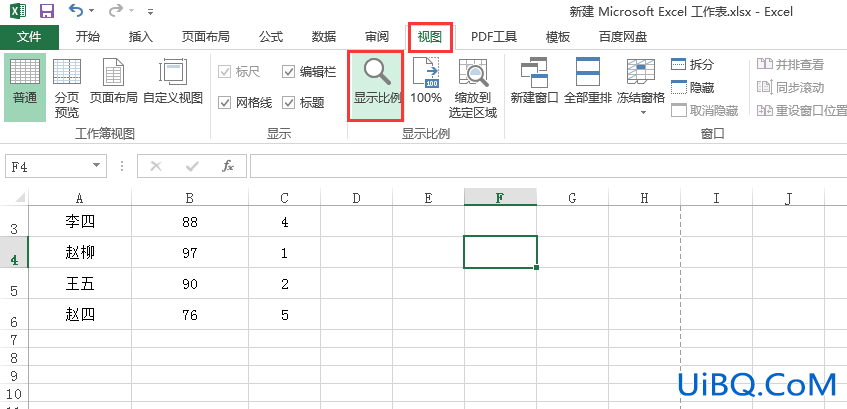Click cell with value 88
The width and height of the screenshot is (847, 409).
[190, 222]
